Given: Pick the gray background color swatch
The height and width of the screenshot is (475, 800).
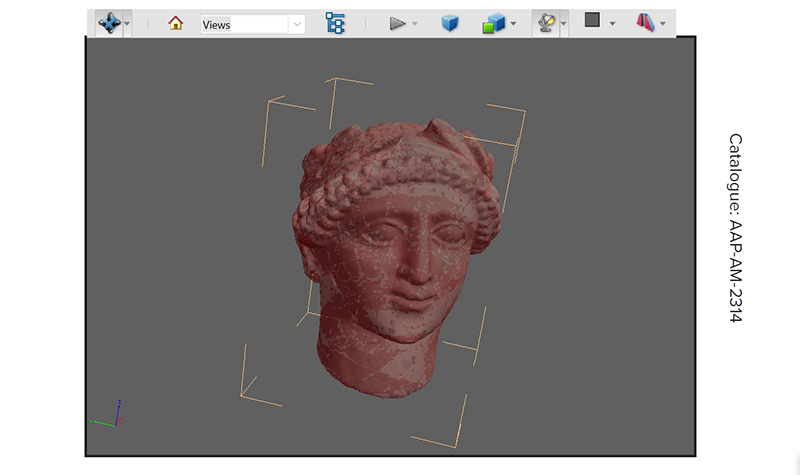Looking at the screenshot, I should (x=592, y=20).
